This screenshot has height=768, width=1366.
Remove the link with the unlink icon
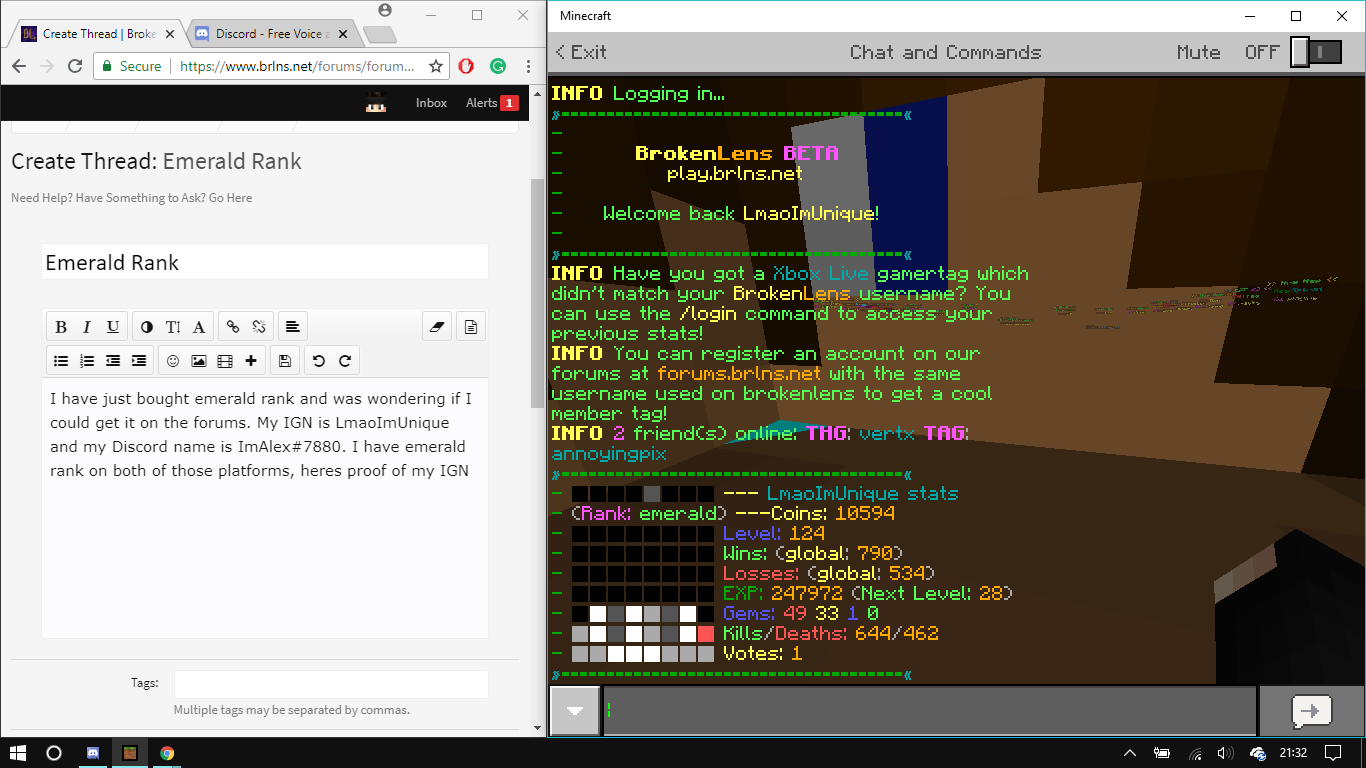point(259,326)
